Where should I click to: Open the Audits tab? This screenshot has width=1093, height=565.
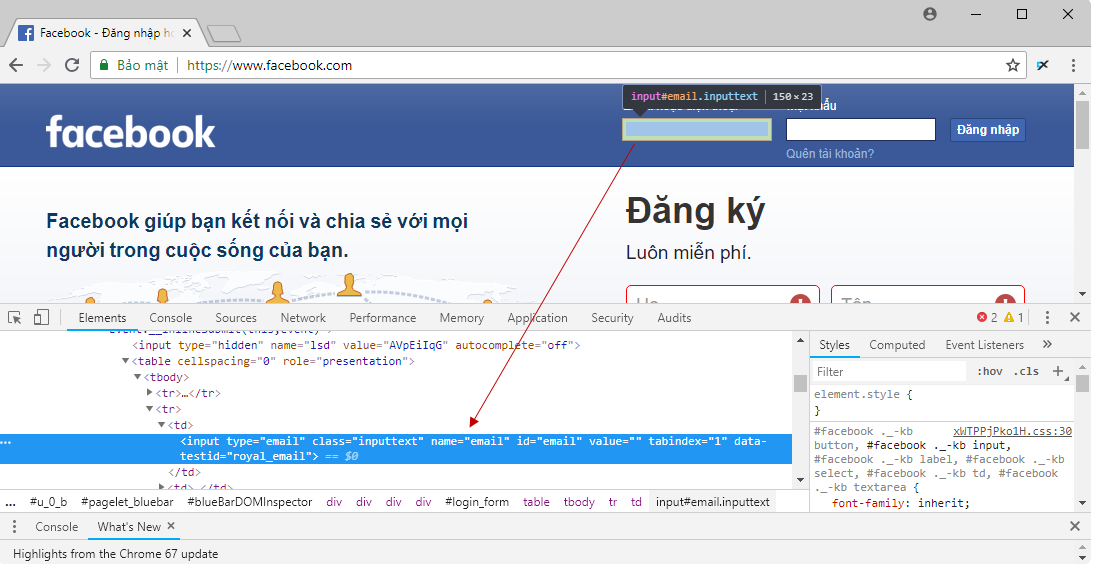coord(674,318)
